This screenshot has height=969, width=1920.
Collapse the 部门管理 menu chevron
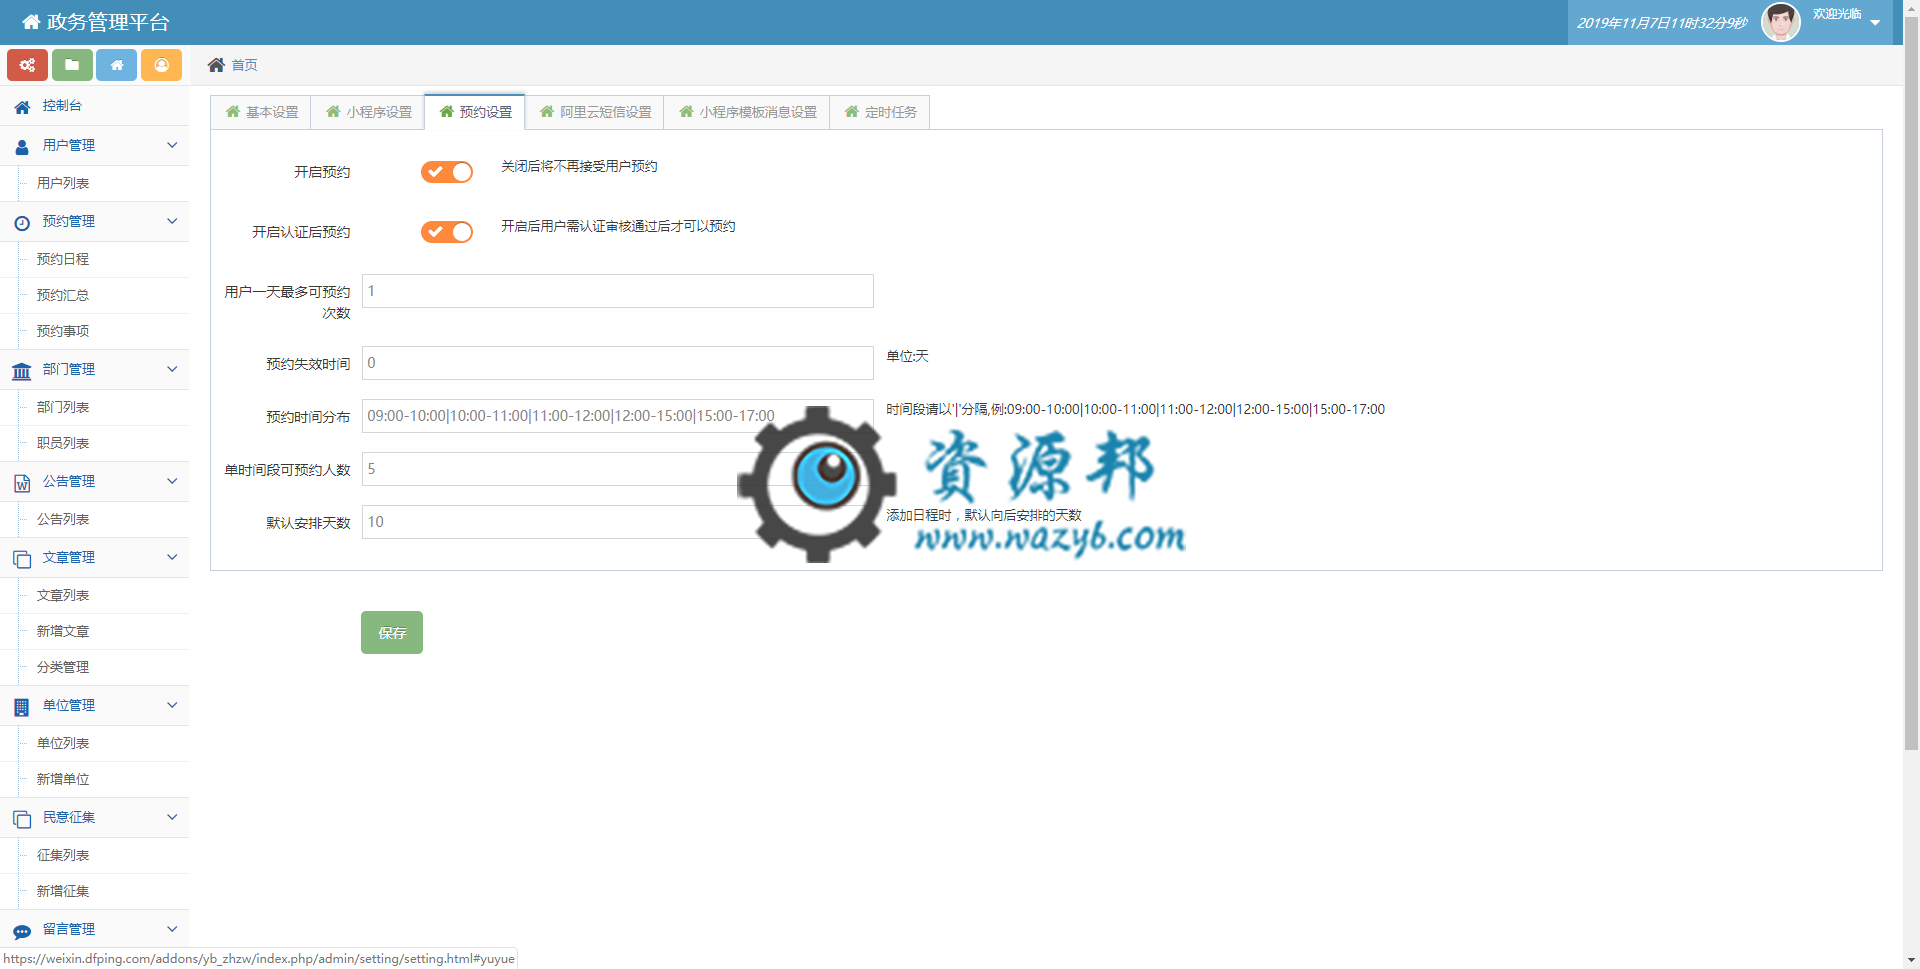(172, 369)
